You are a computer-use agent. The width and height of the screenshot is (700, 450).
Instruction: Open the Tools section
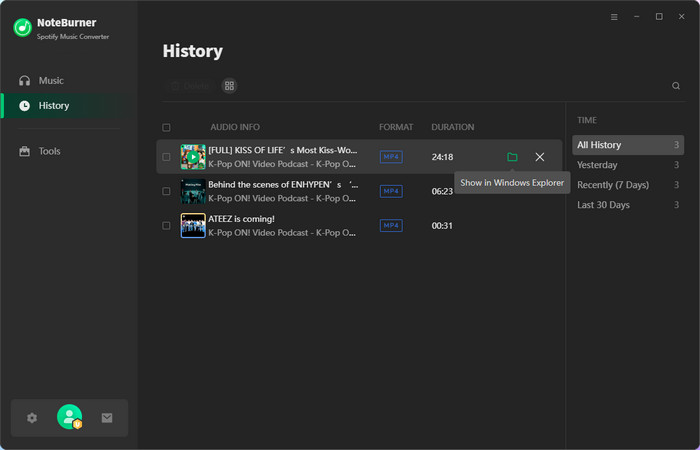[39, 151]
